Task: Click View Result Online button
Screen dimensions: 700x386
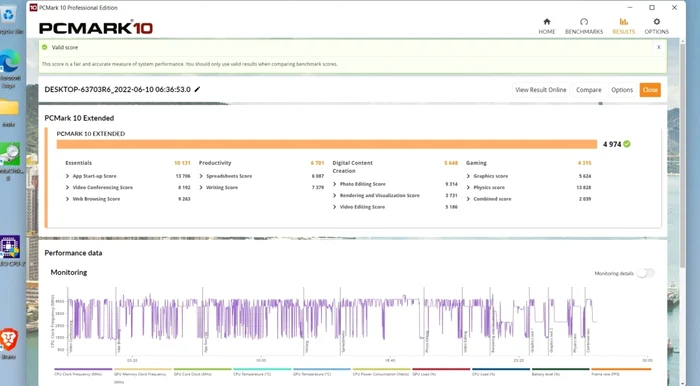Action: tap(541, 90)
